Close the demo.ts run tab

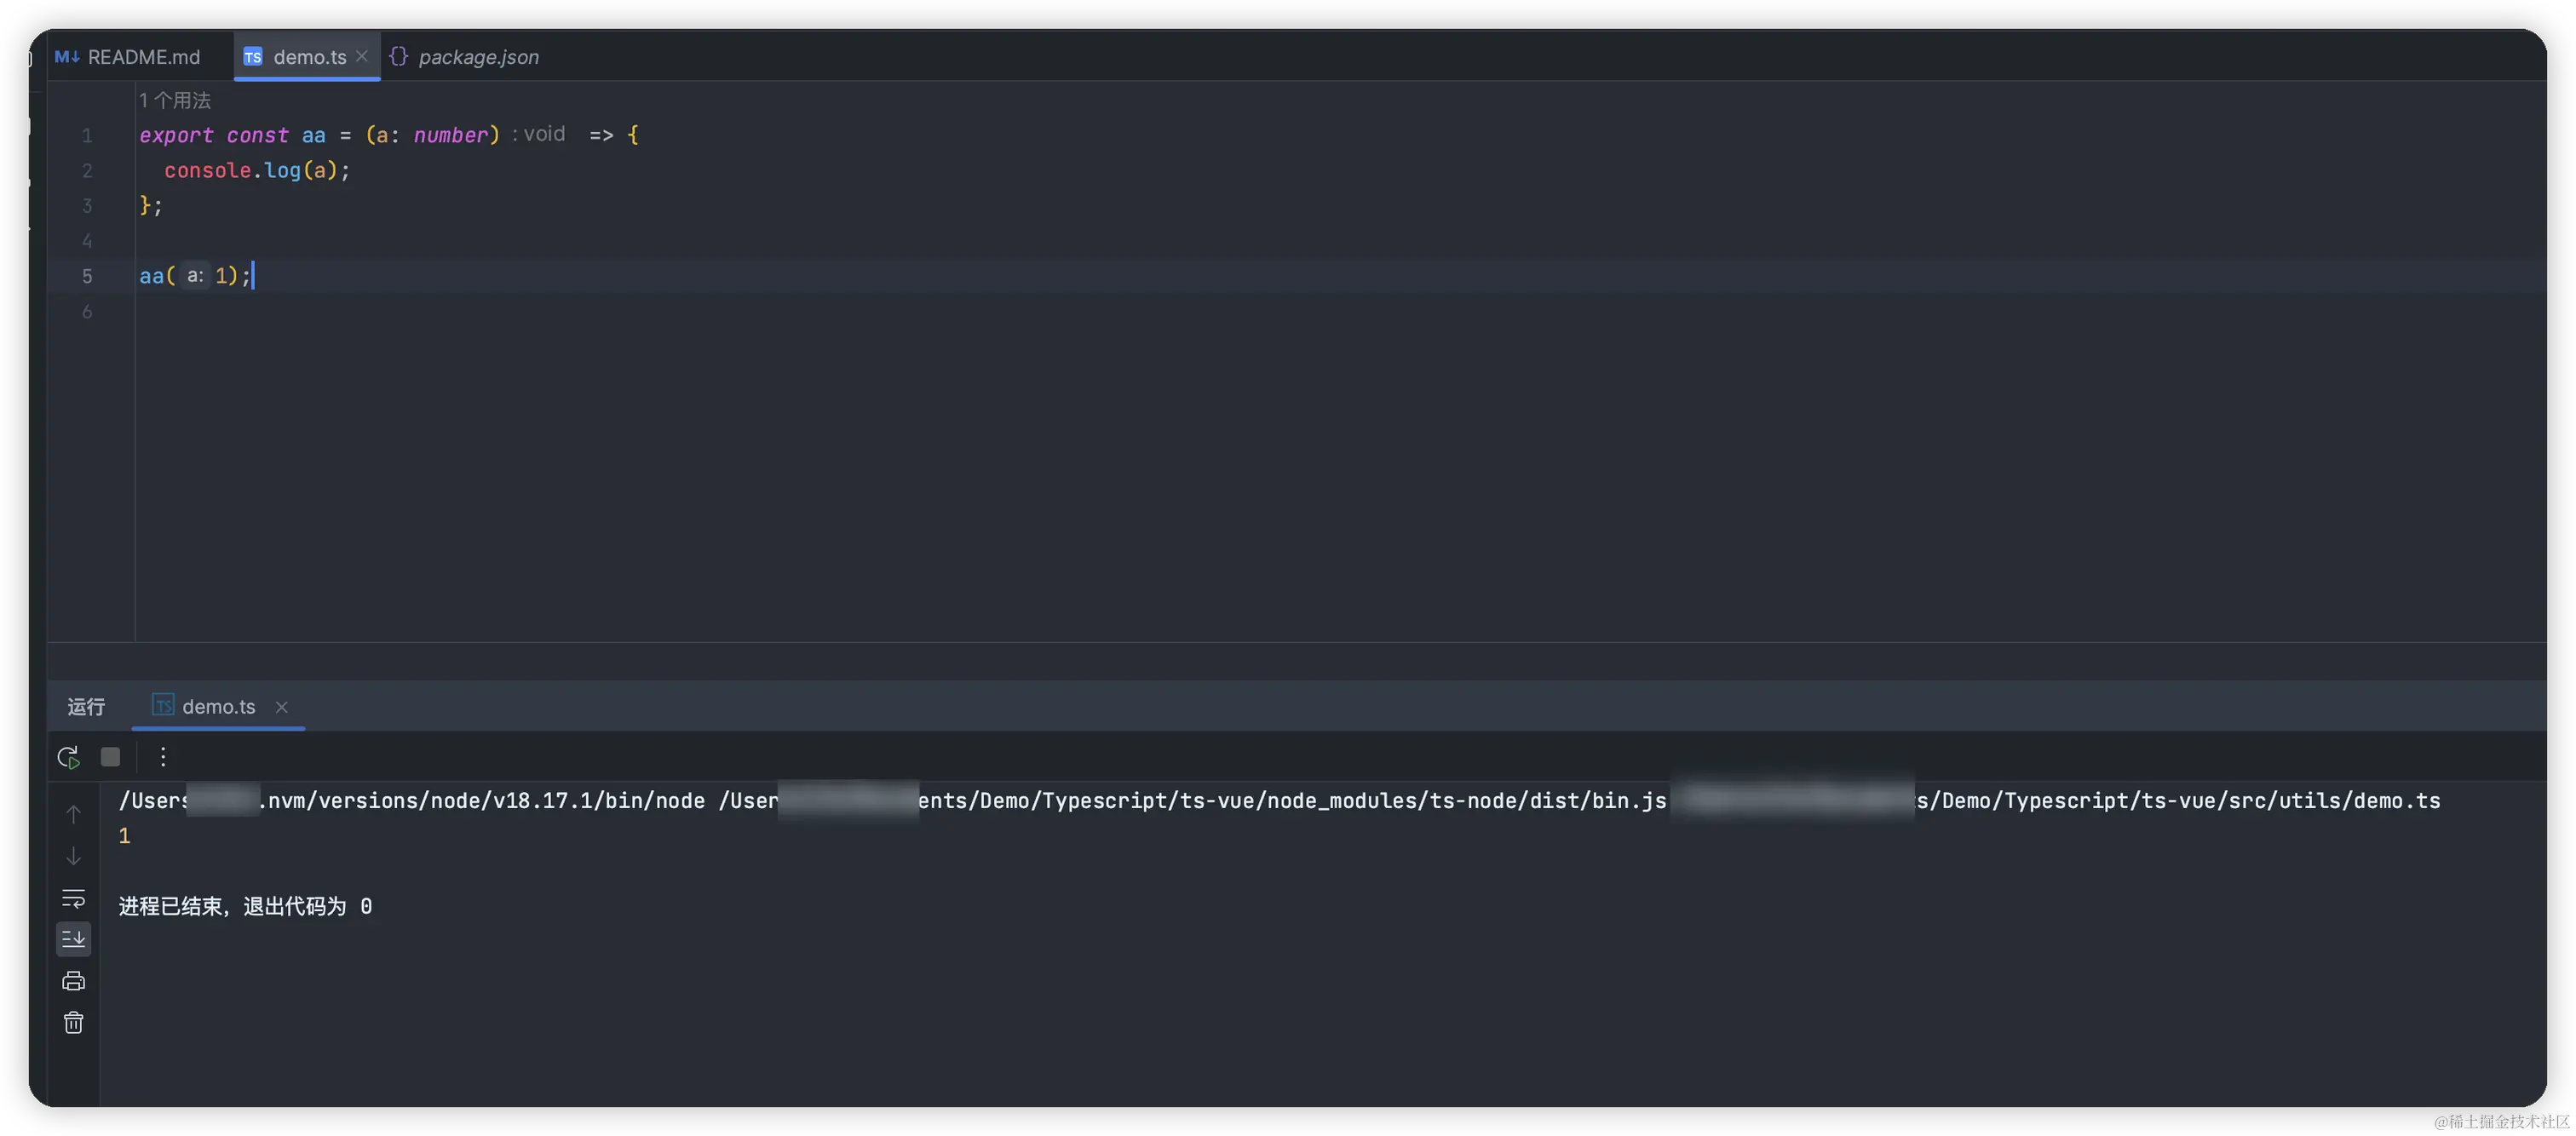(282, 707)
